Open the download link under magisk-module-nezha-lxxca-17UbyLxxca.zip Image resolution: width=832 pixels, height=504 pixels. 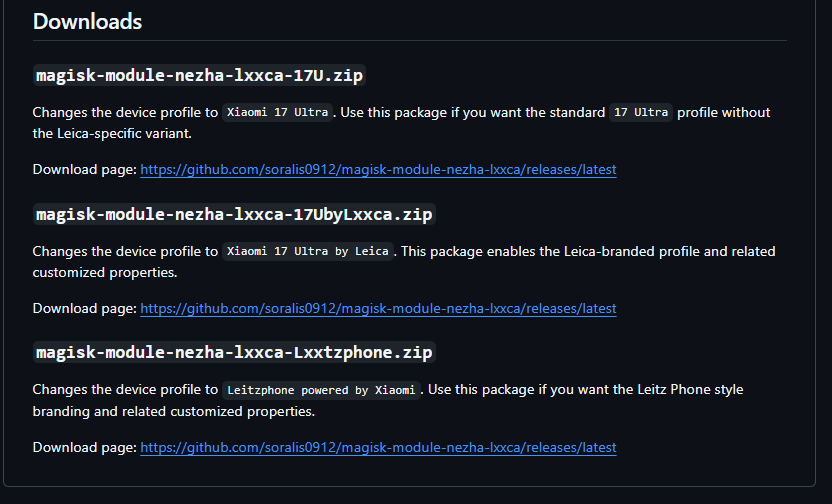coord(378,308)
